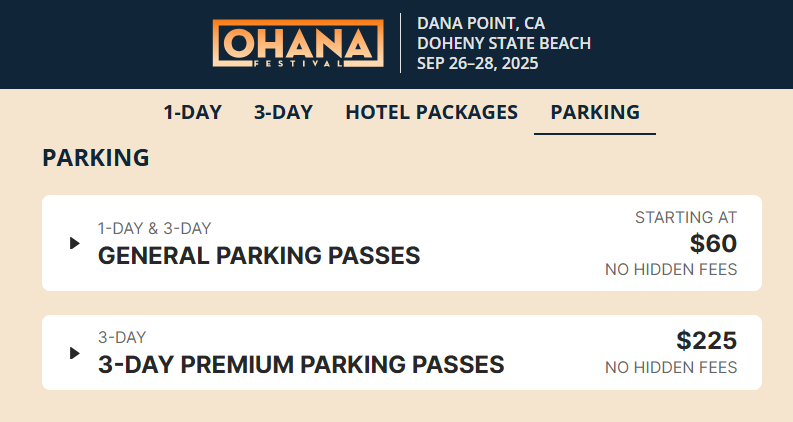Click the Dana Point, CA location text
The width and height of the screenshot is (793, 422).
point(481,23)
